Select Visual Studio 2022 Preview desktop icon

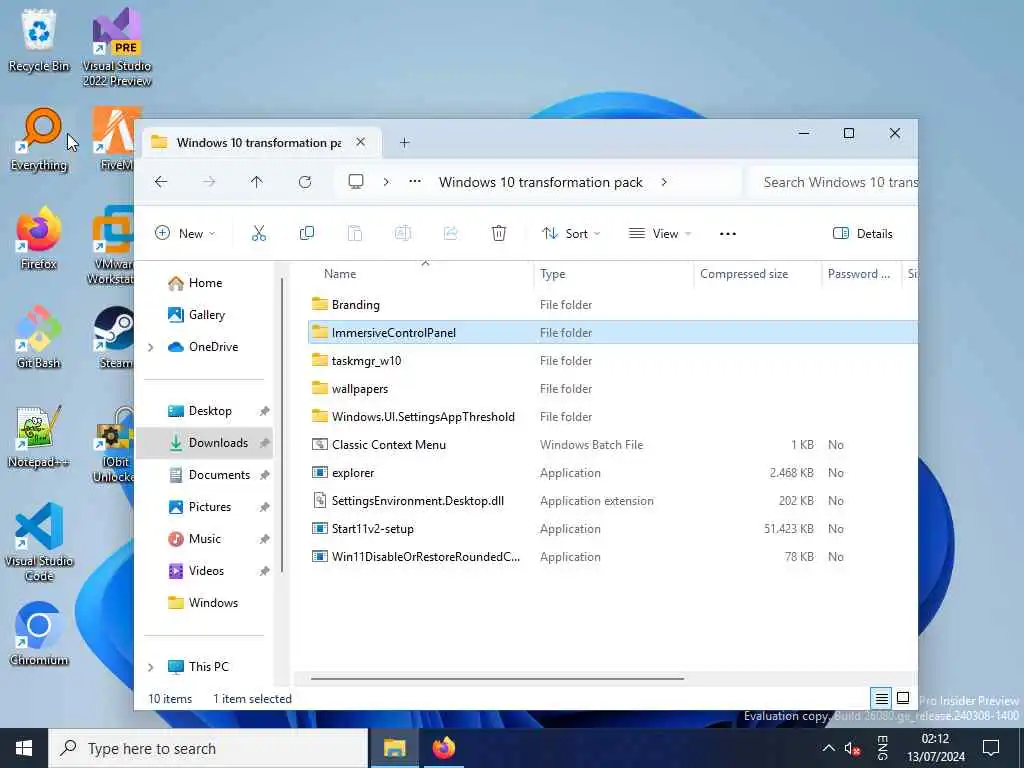(x=117, y=47)
